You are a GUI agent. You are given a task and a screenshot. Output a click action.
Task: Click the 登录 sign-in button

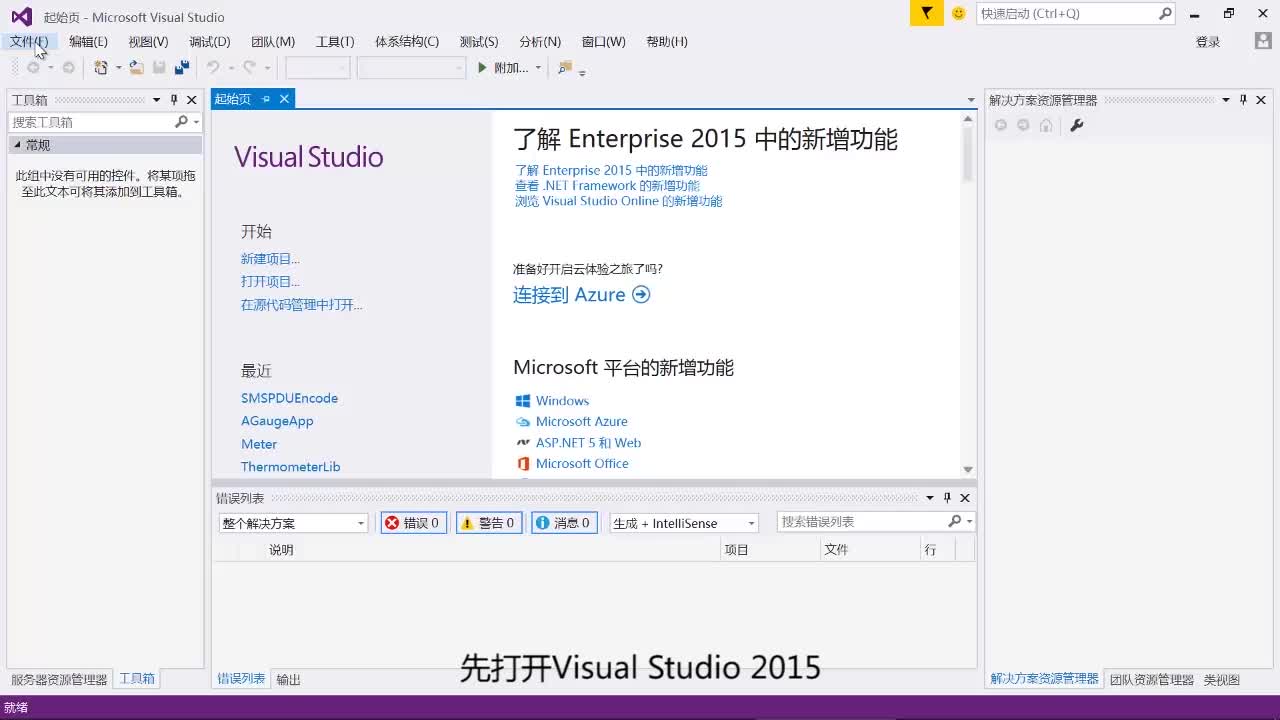point(1208,42)
